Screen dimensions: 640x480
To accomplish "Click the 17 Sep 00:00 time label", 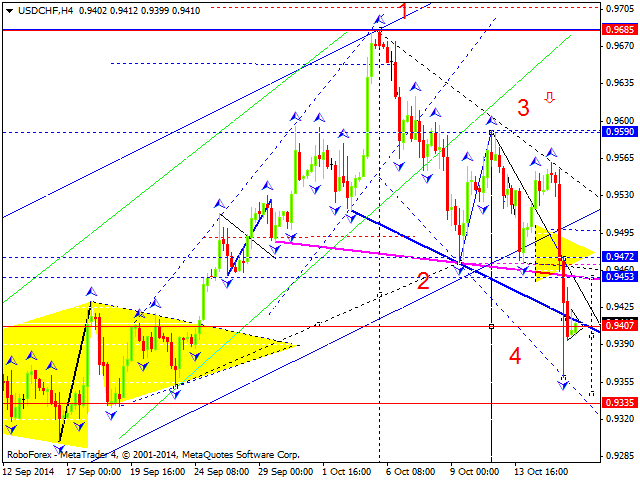I will point(94,472).
